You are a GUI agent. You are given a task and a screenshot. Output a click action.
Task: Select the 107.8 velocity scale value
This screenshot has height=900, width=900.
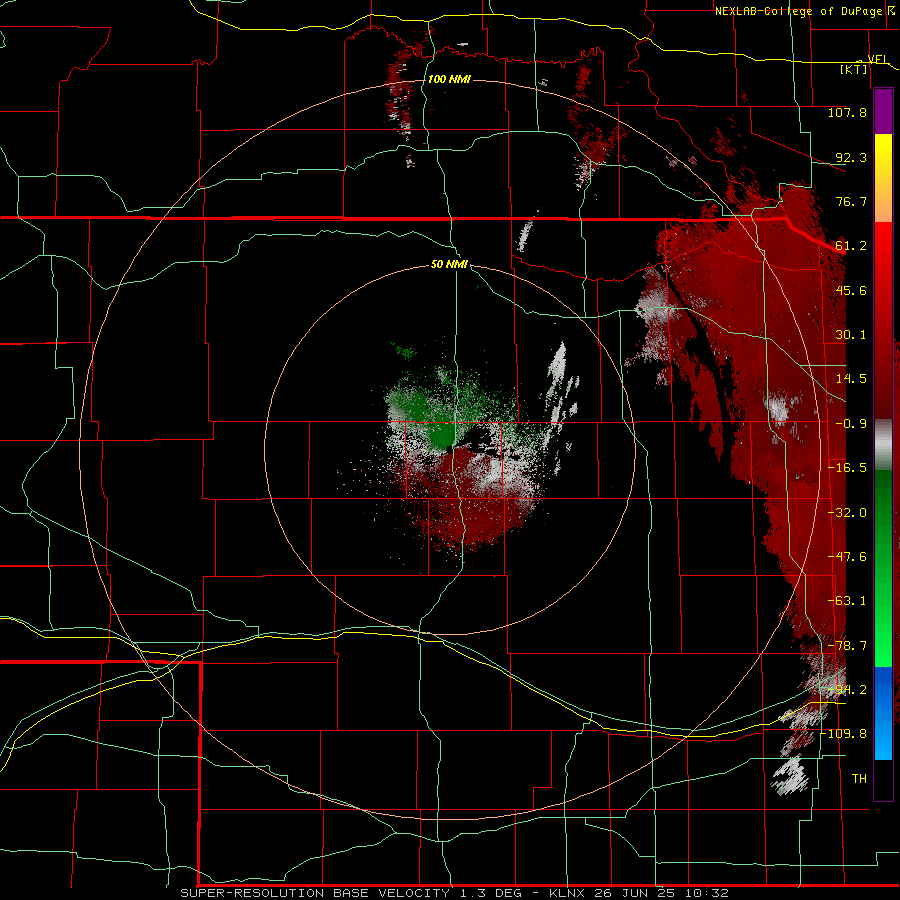[847, 112]
